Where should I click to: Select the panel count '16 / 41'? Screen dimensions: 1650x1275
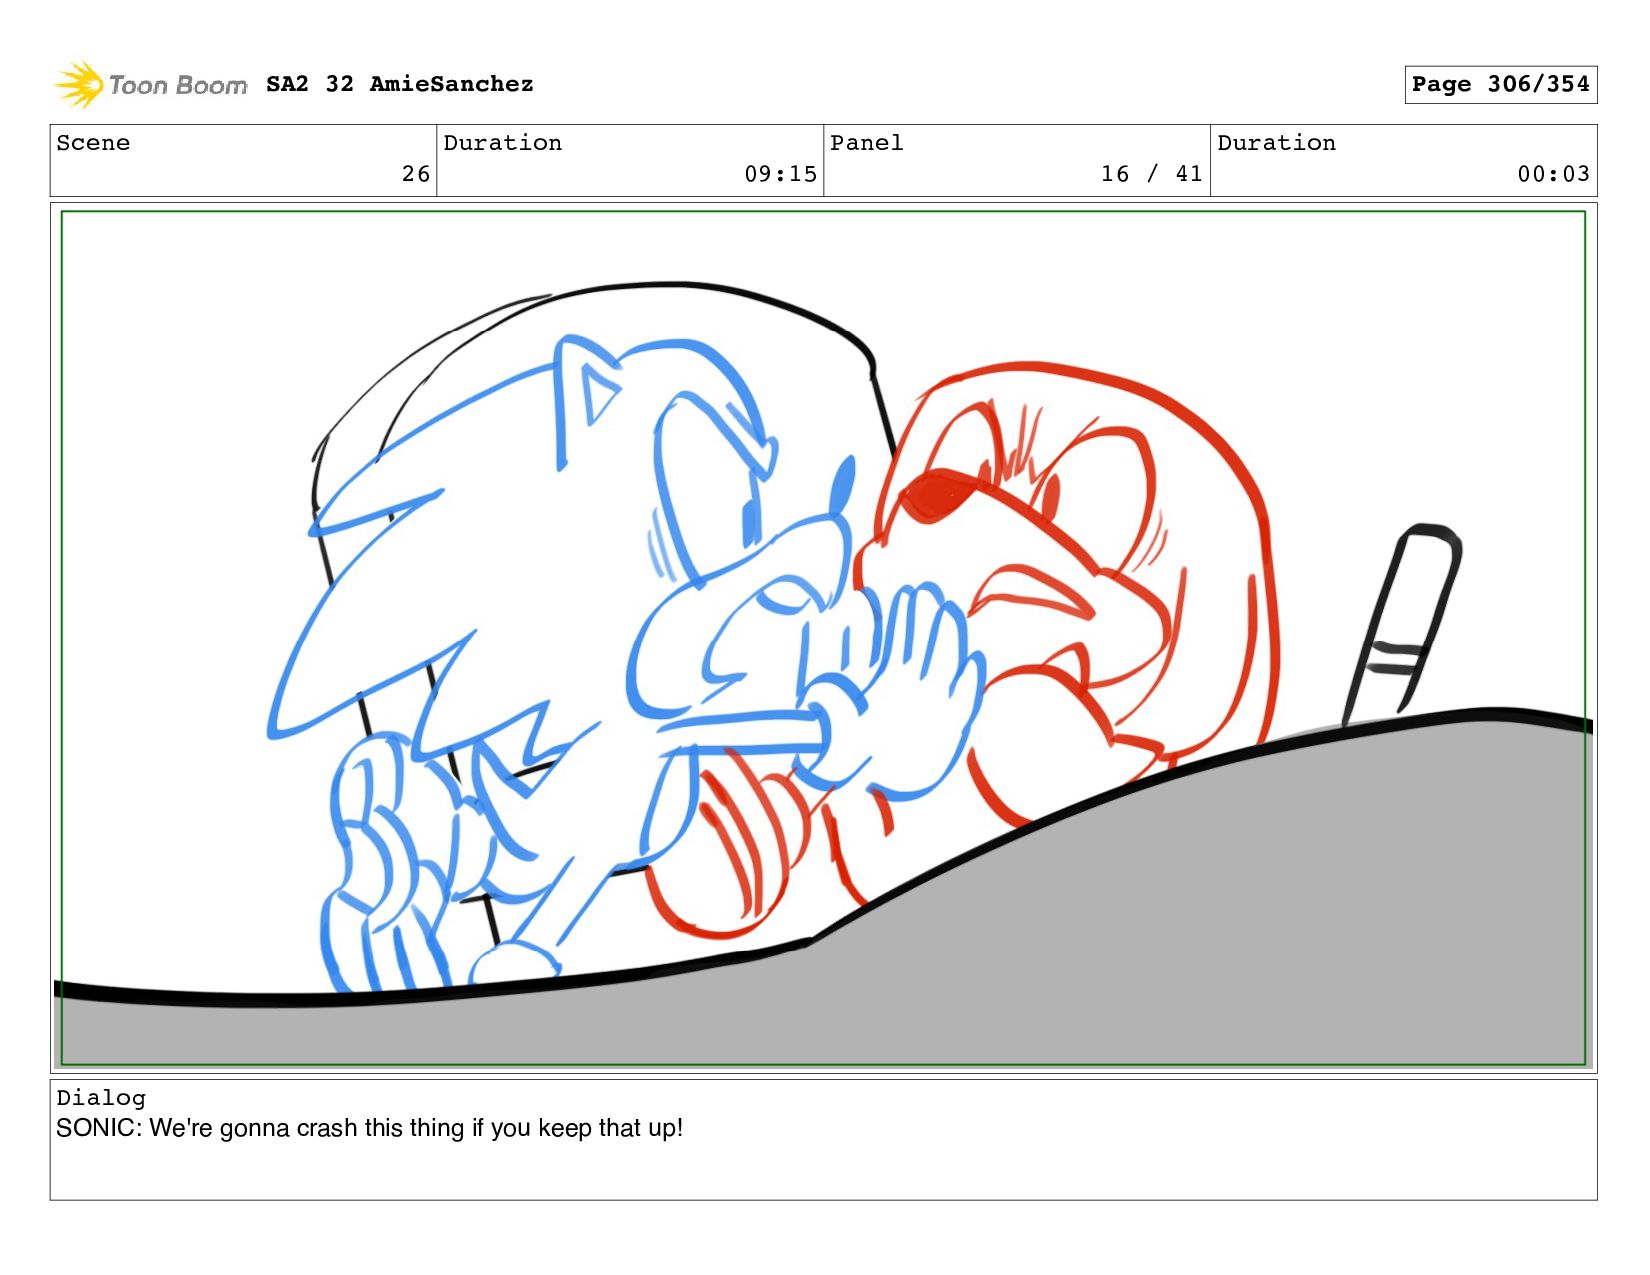[1151, 174]
